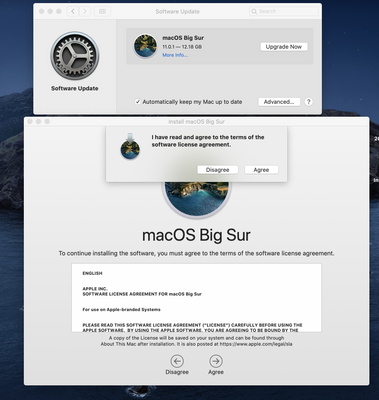Open the help question mark button
The height and width of the screenshot is (400, 379).
(x=309, y=102)
